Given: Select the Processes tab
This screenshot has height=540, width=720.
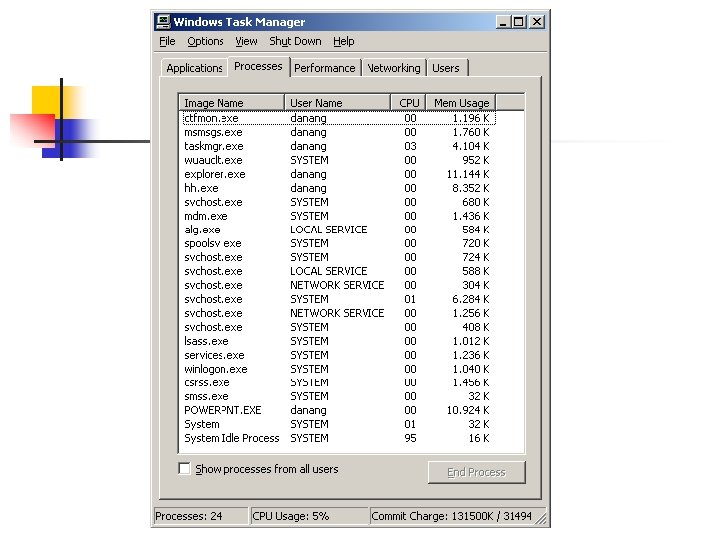Looking at the screenshot, I should (x=258, y=67).
